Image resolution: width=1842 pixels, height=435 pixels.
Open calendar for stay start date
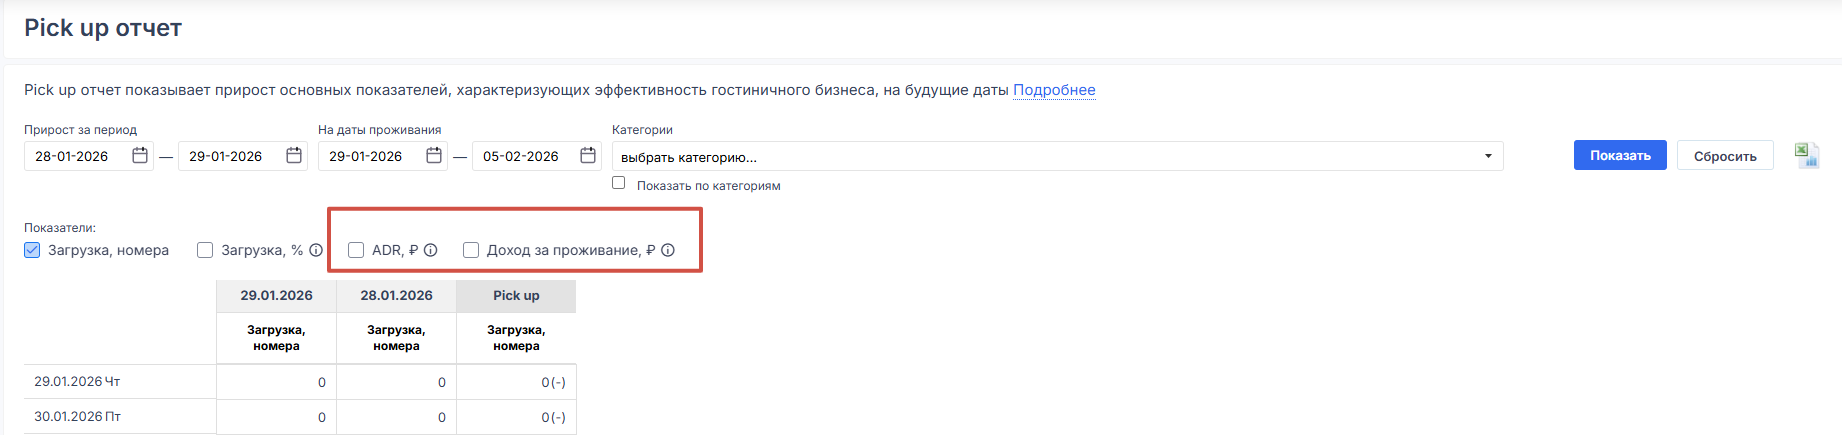pos(434,156)
